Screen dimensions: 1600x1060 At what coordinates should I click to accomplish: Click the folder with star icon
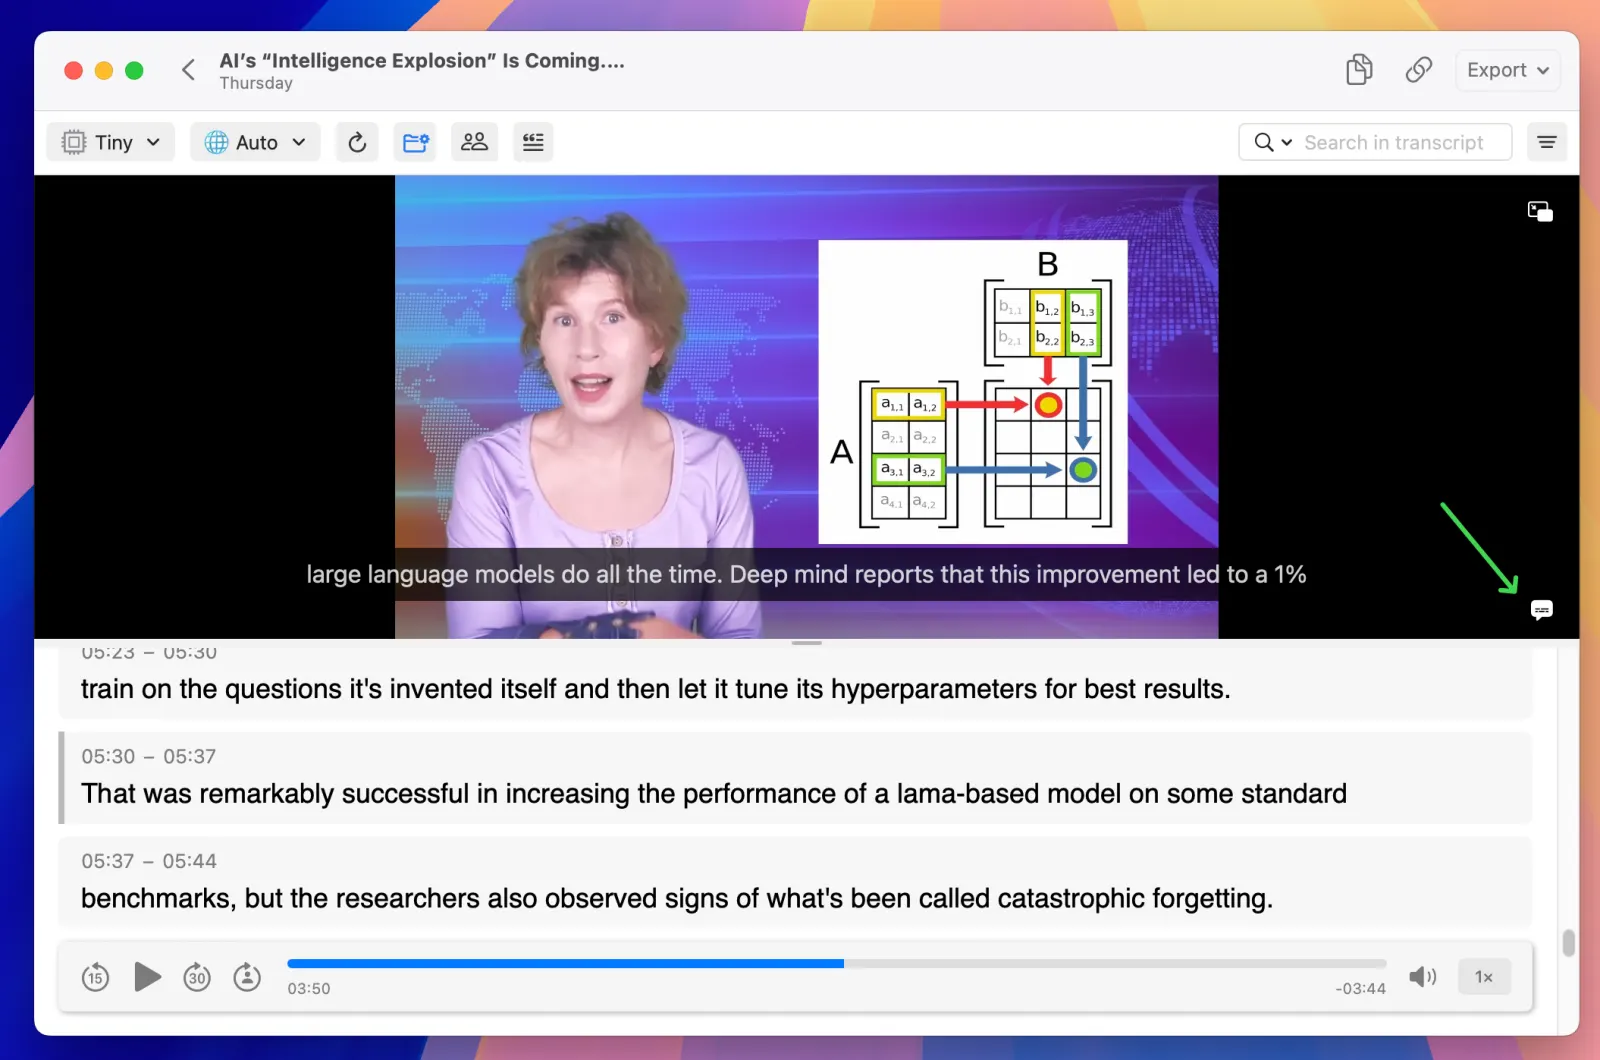pyautogui.click(x=416, y=142)
